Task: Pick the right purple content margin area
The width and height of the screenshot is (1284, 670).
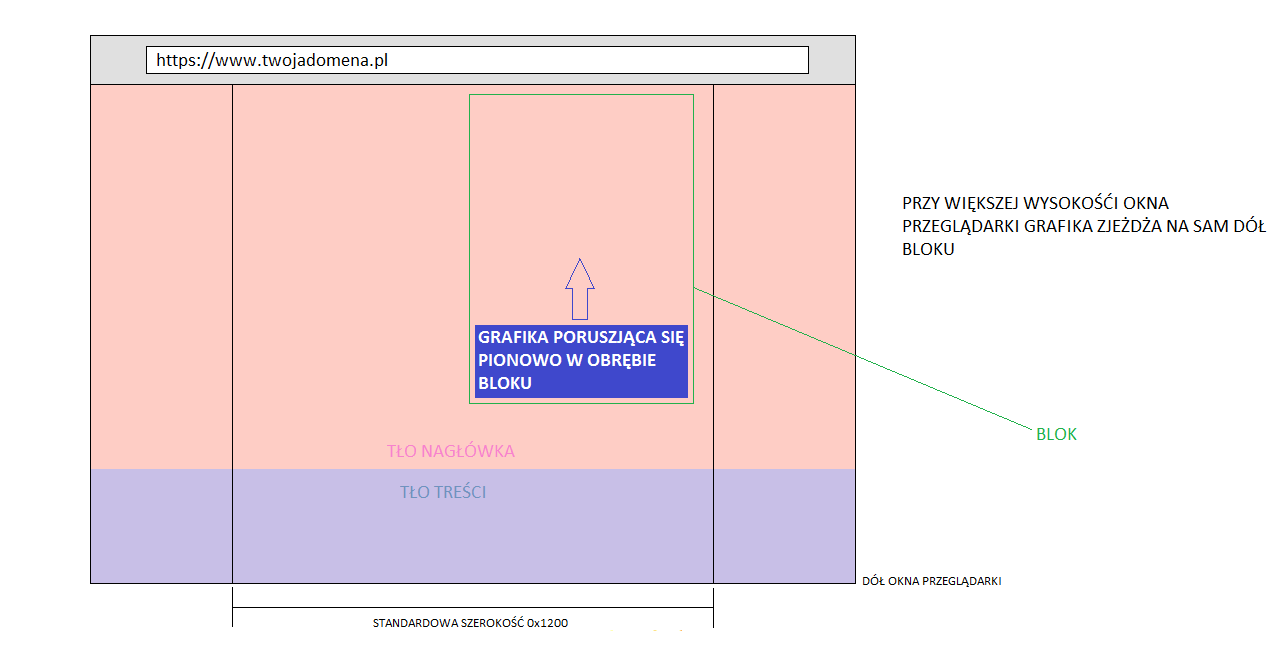Action: 784,526
